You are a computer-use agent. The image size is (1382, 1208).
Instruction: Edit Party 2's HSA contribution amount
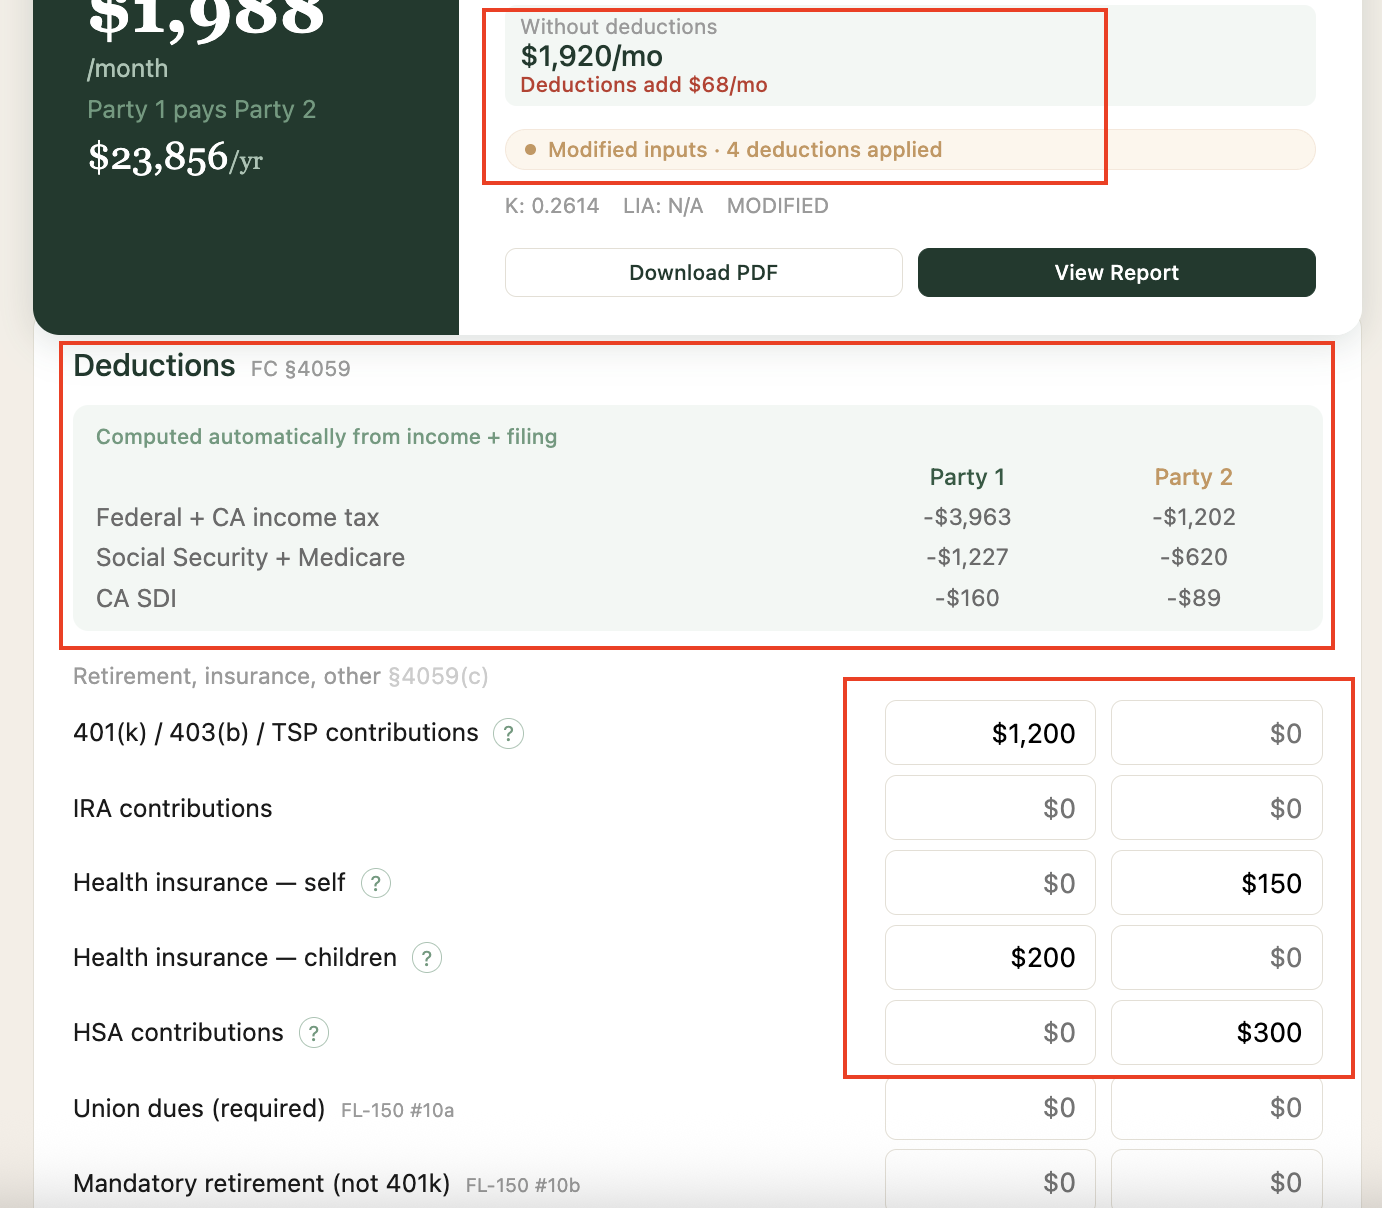(x=1216, y=1033)
